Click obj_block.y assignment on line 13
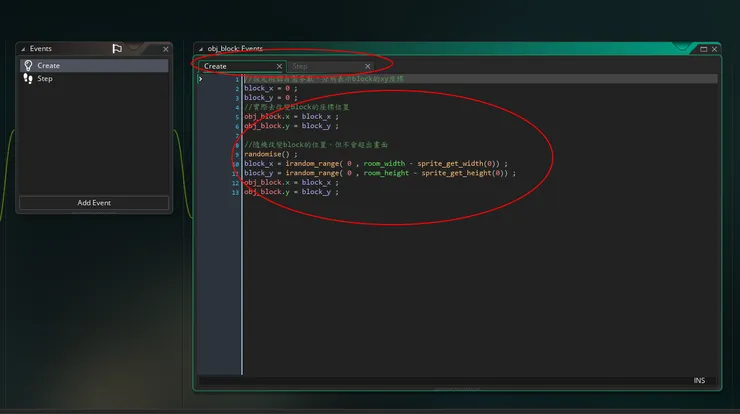The height and width of the screenshot is (414, 740). pos(291,192)
